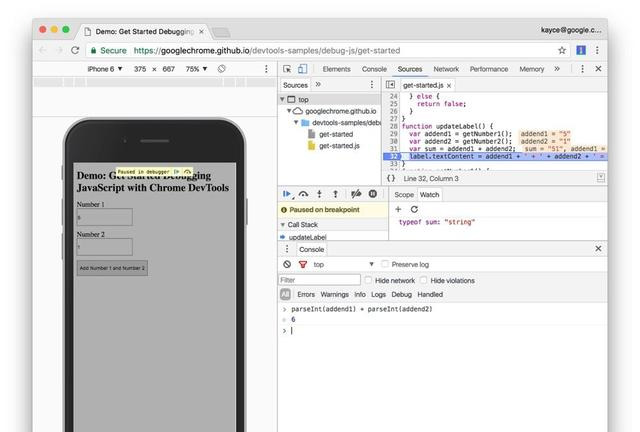Enable the Preserve log checkbox
Viewport: 640px width, 432px height.
click(384, 264)
